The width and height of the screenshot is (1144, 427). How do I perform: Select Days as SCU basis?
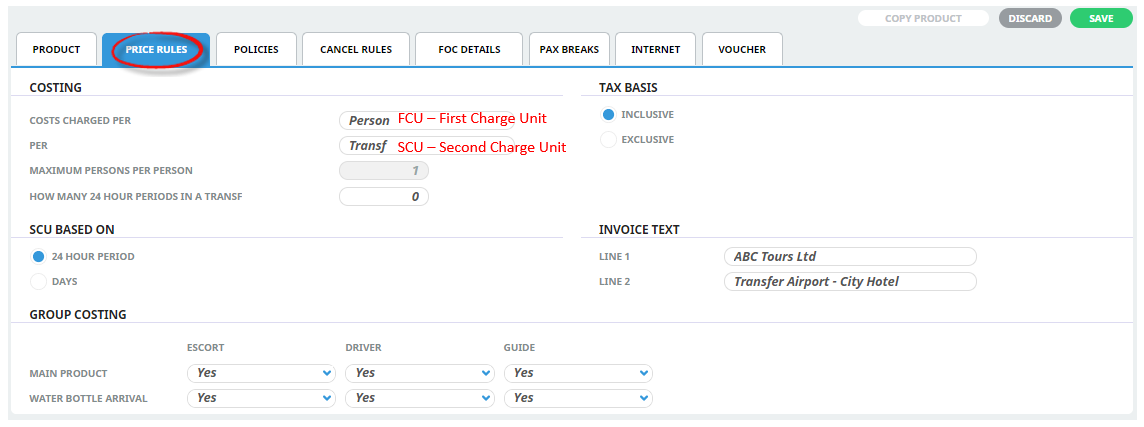coord(39,282)
